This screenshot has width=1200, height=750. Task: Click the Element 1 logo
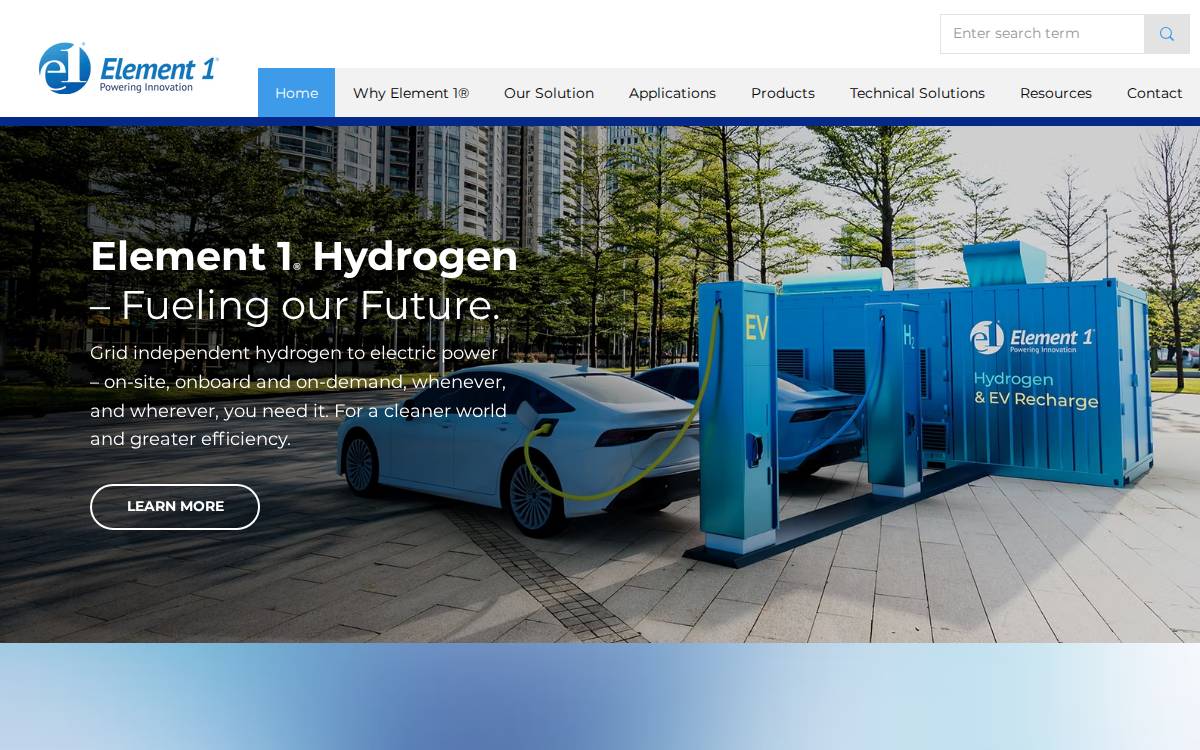point(128,69)
